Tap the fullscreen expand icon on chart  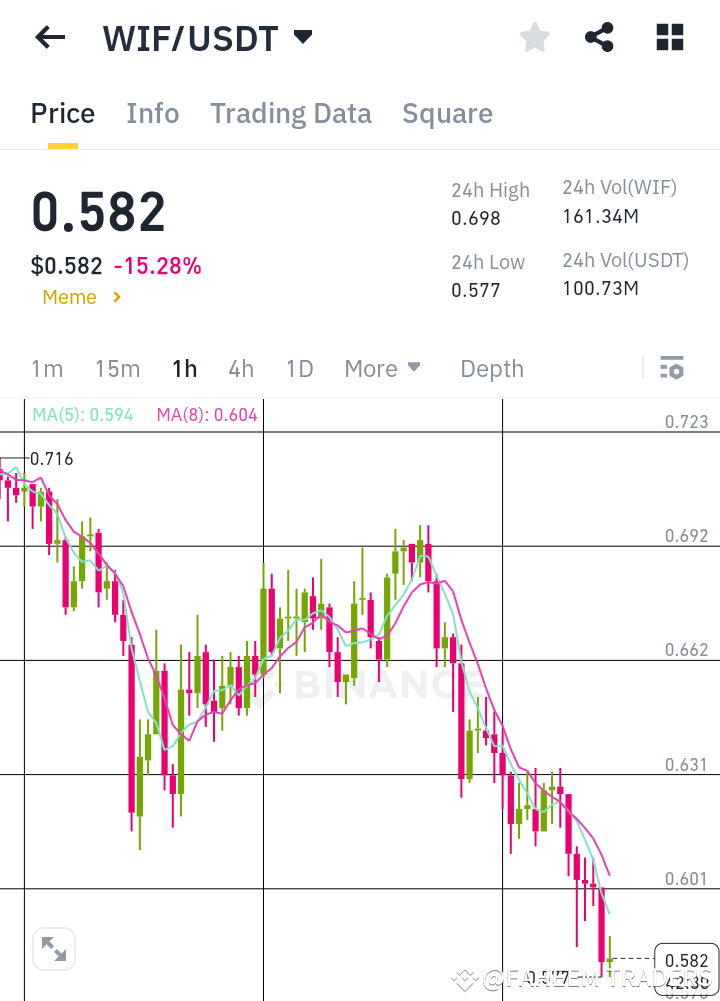point(54,948)
